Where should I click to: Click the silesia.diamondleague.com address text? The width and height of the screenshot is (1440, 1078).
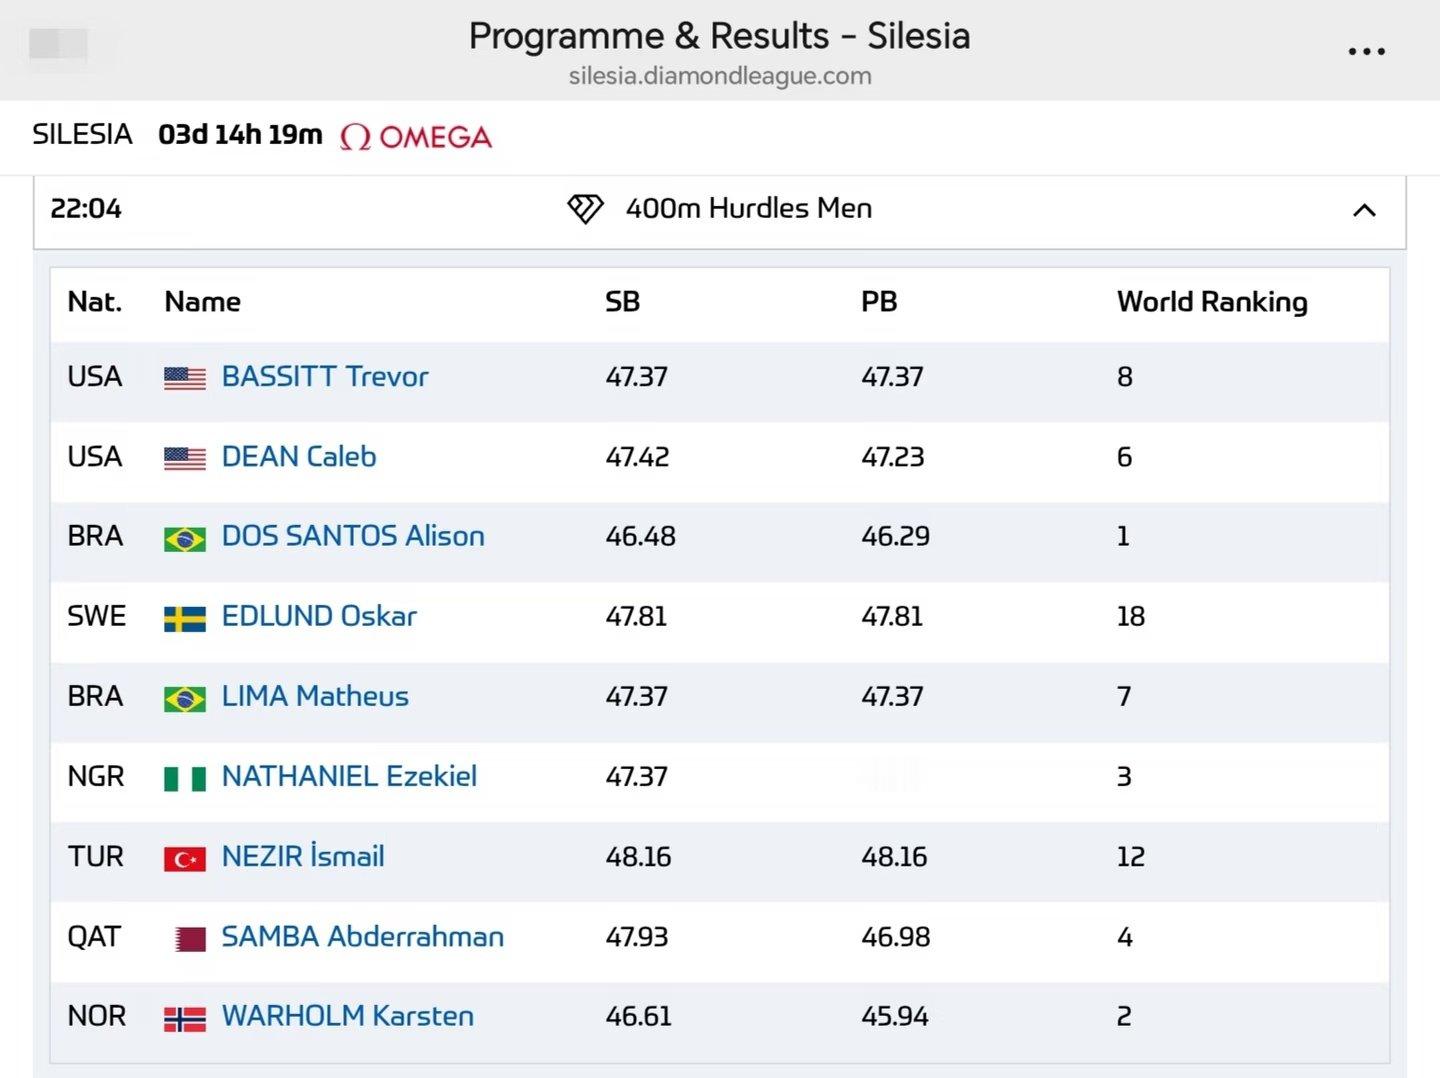(720, 76)
